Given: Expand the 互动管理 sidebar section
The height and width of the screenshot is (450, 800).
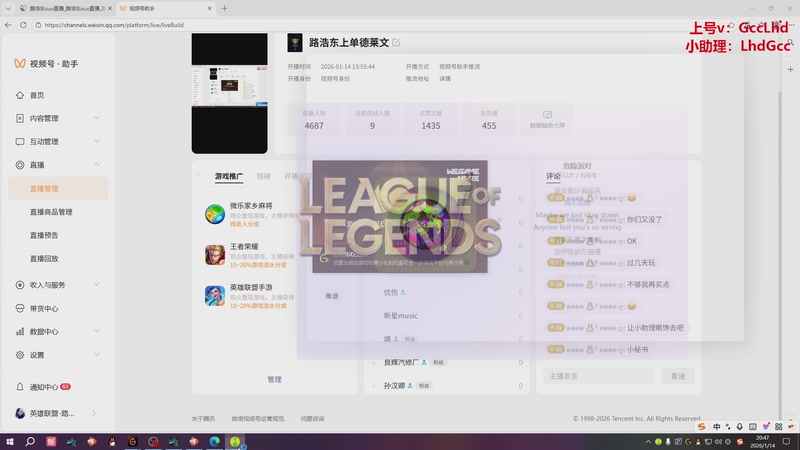Looking at the screenshot, I should tap(57, 142).
